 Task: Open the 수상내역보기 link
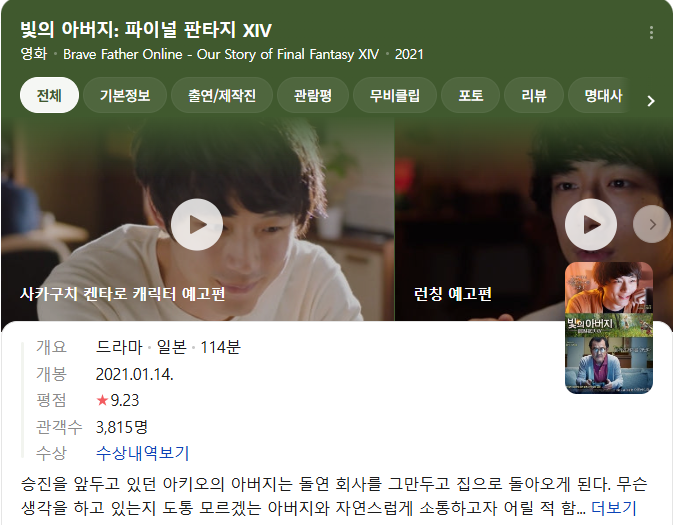point(142,453)
